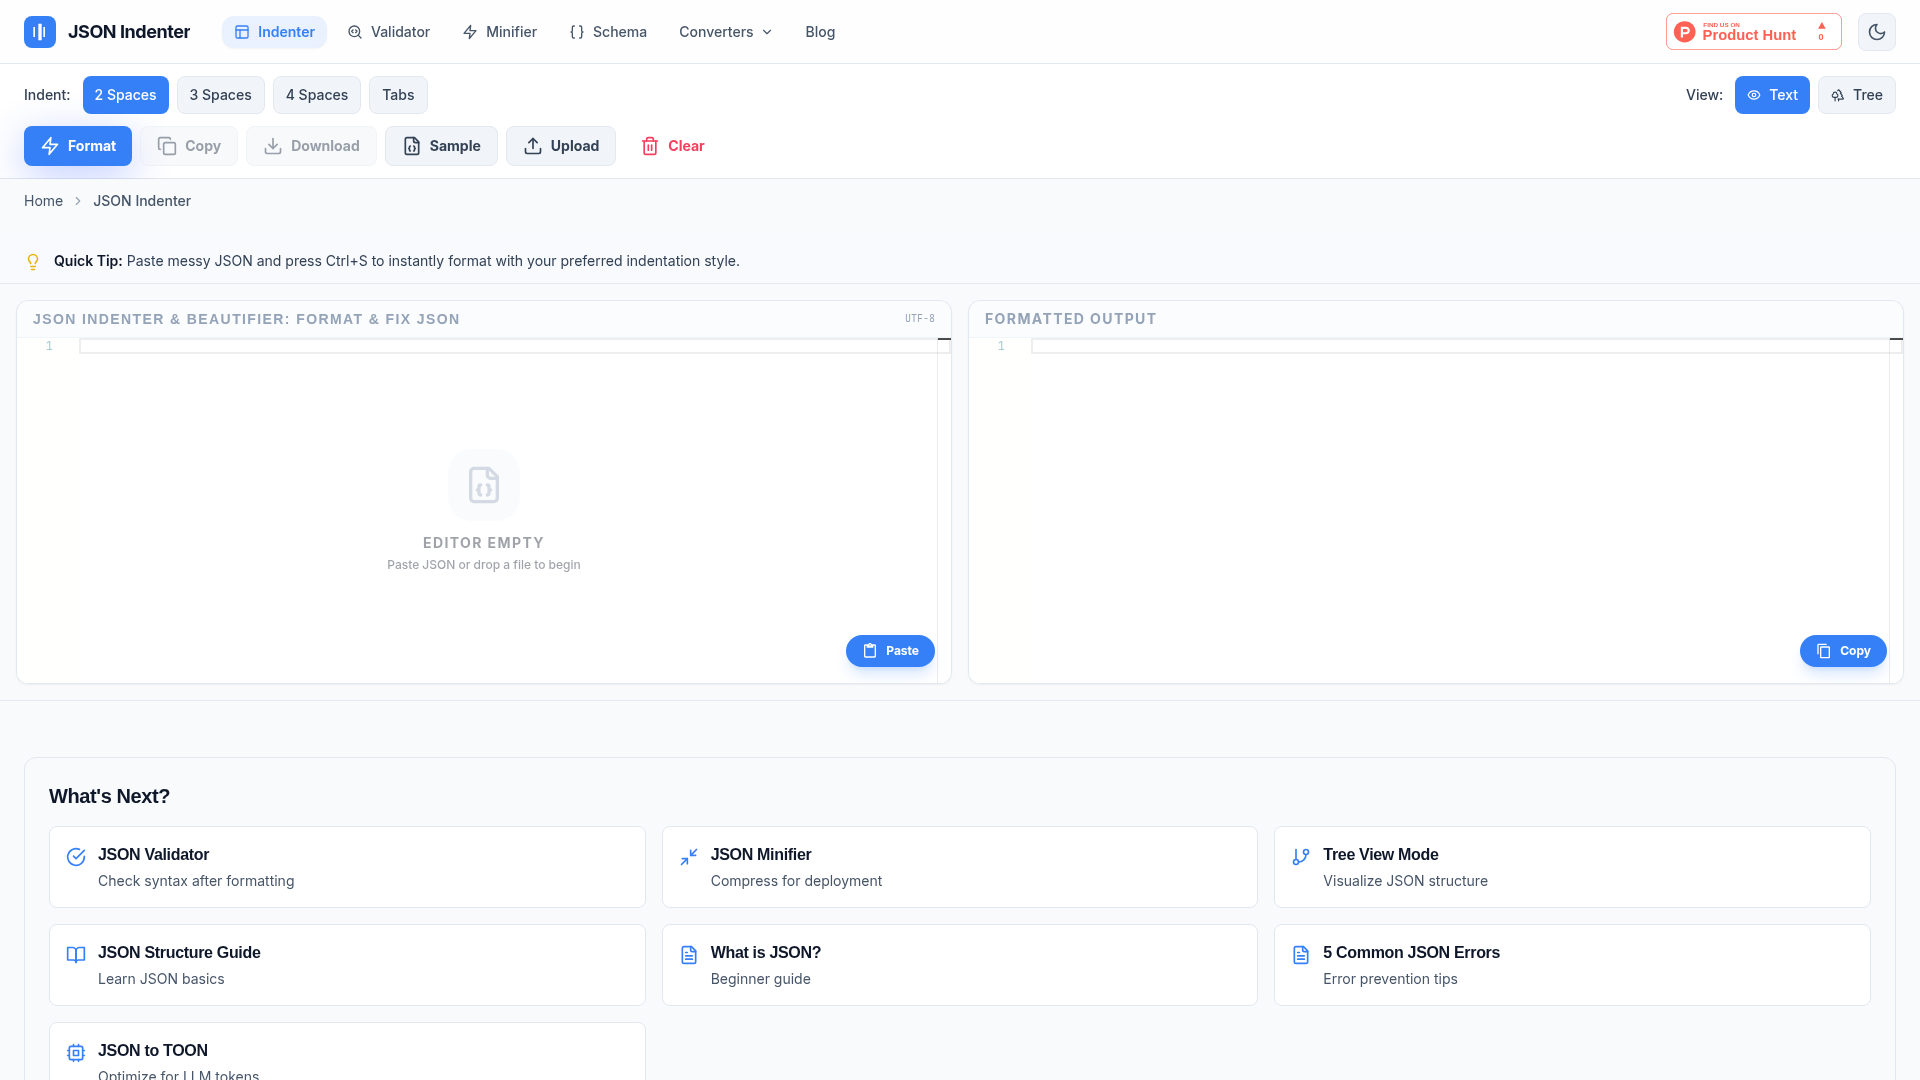Open the JSON to TOON card
1920x1080 pixels.
coord(347,1051)
